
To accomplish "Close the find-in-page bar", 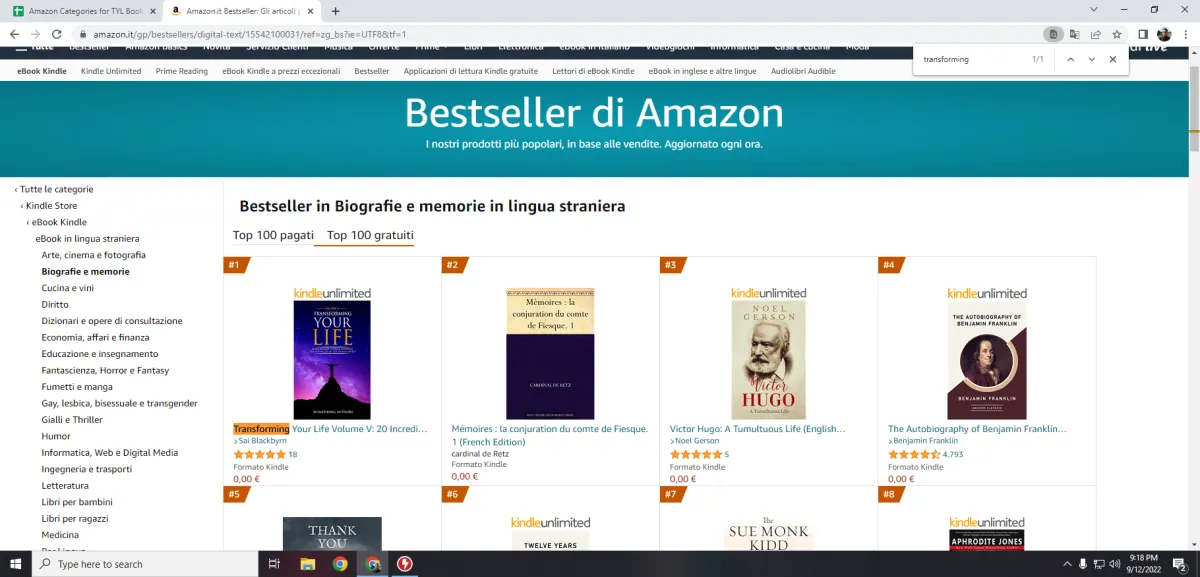I will (x=1112, y=59).
